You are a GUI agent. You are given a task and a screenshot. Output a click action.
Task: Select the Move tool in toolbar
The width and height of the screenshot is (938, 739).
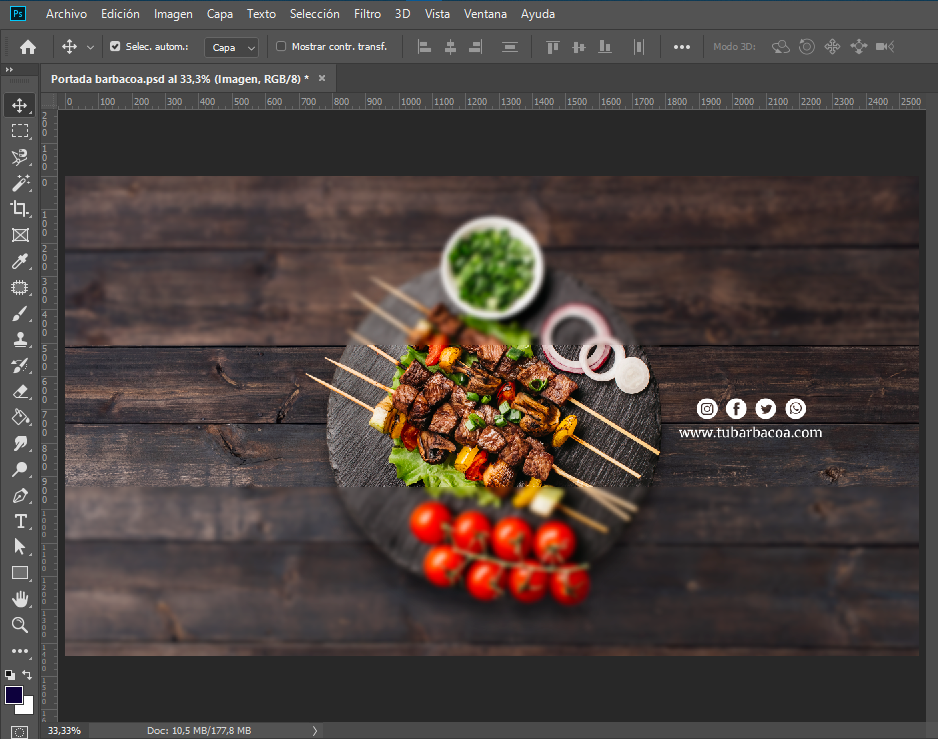(20, 105)
